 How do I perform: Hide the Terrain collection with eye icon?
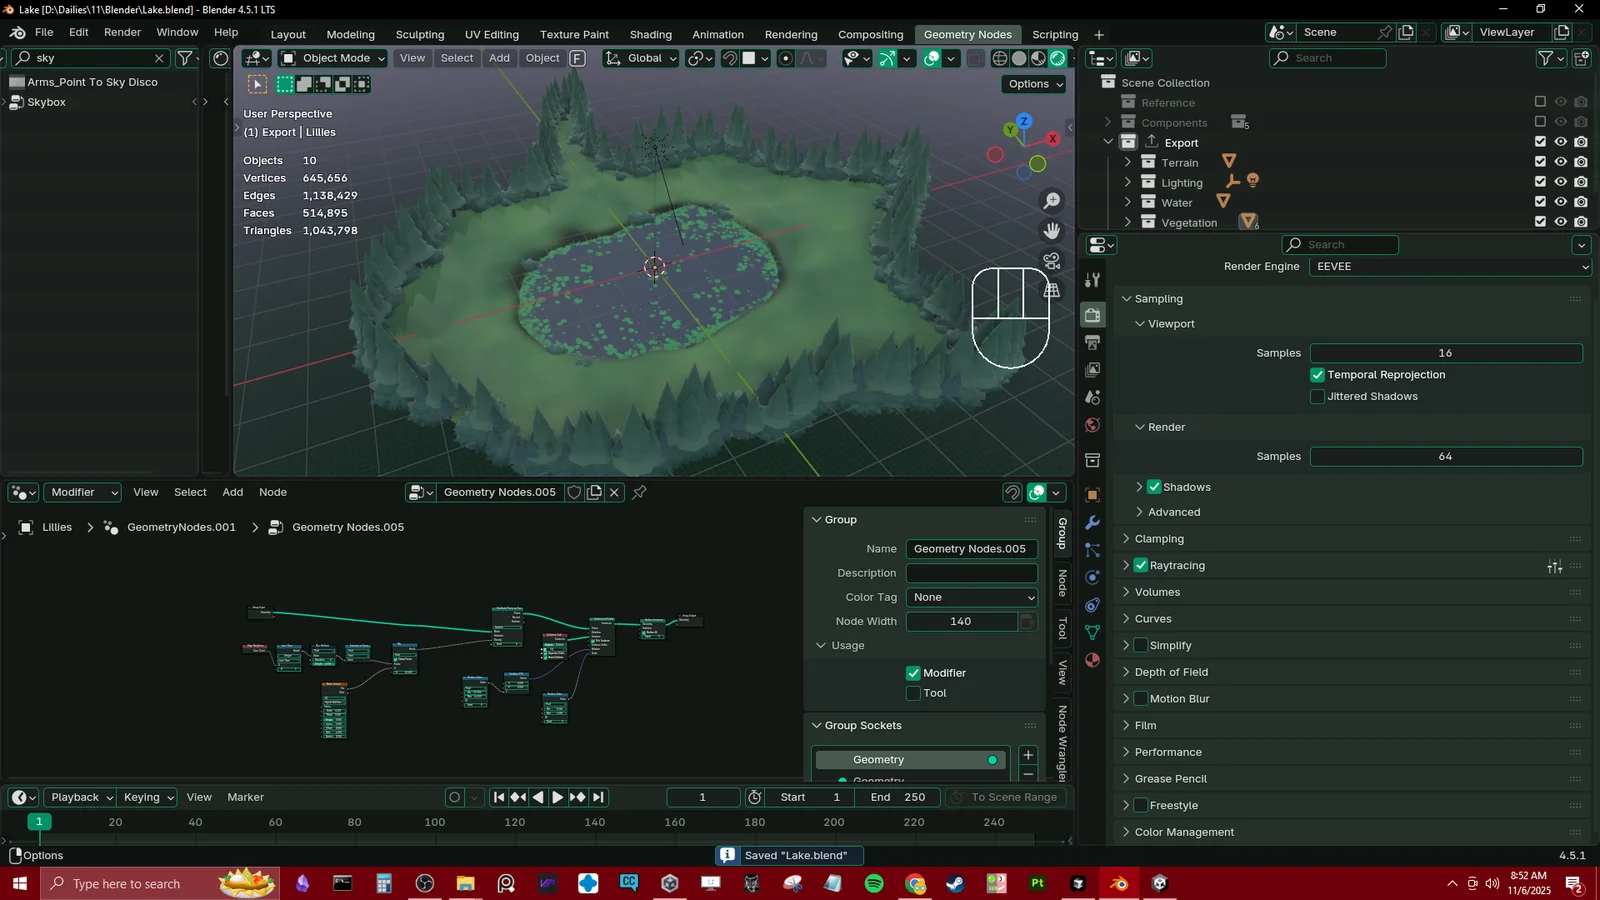[1560, 162]
